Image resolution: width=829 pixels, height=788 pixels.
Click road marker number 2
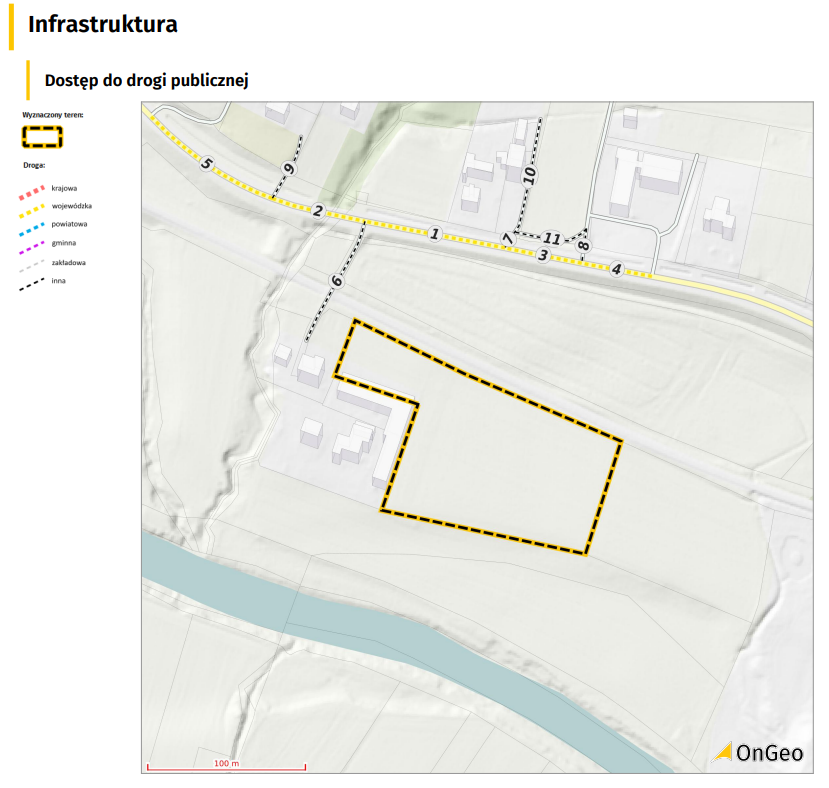[318, 211]
